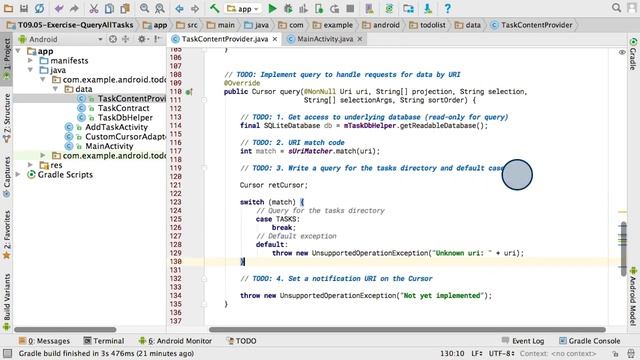Collapse the java folder in project tree

(x=30, y=70)
